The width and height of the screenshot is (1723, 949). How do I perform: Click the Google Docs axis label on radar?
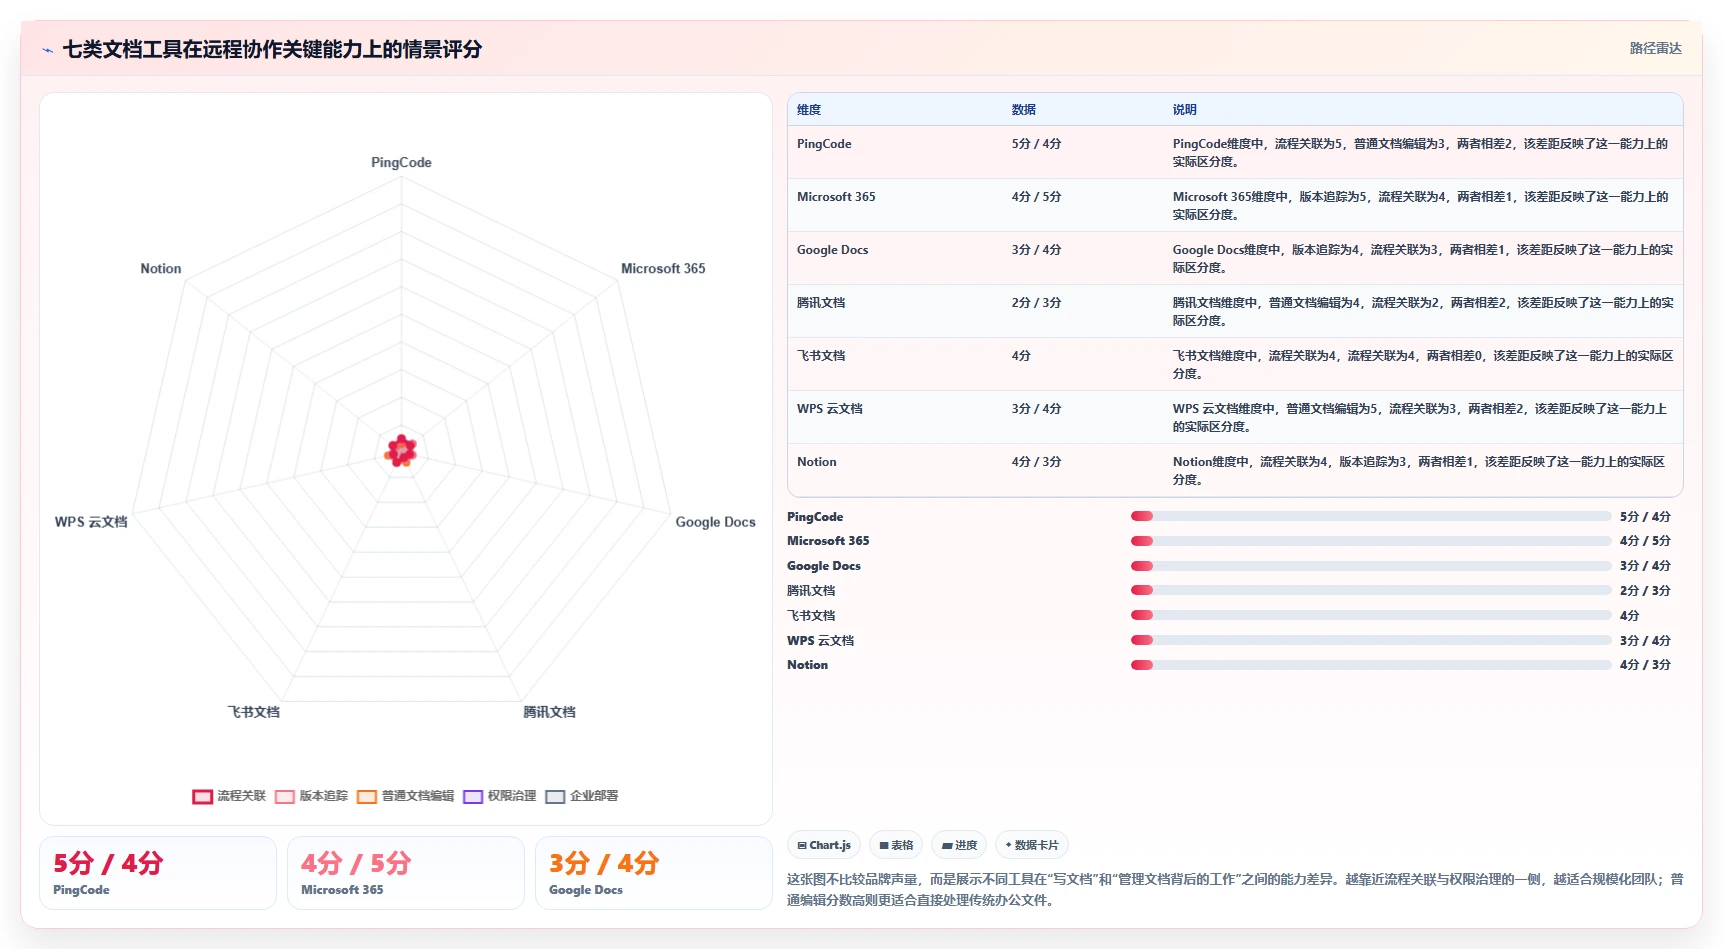(x=715, y=522)
